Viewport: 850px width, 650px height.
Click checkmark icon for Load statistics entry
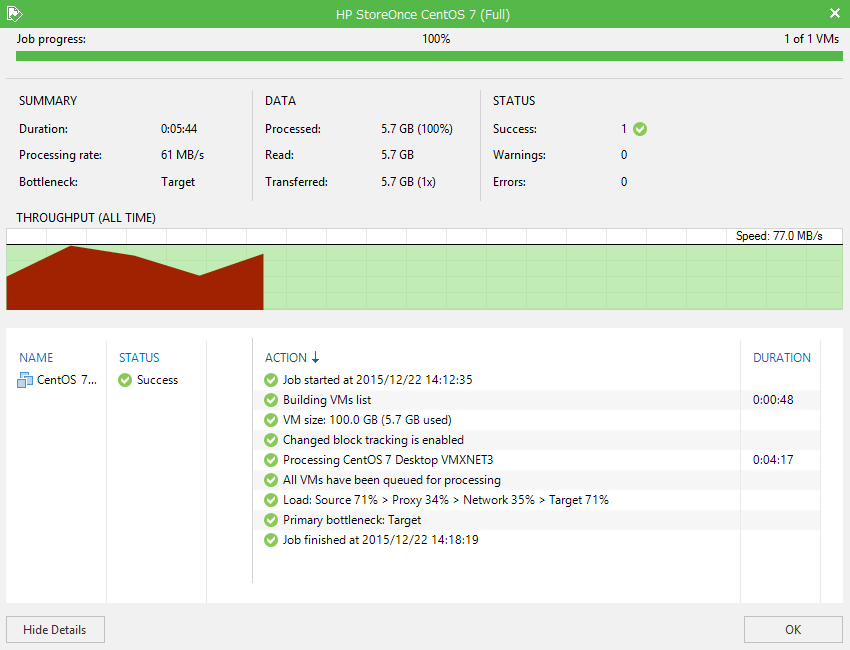coord(271,500)
